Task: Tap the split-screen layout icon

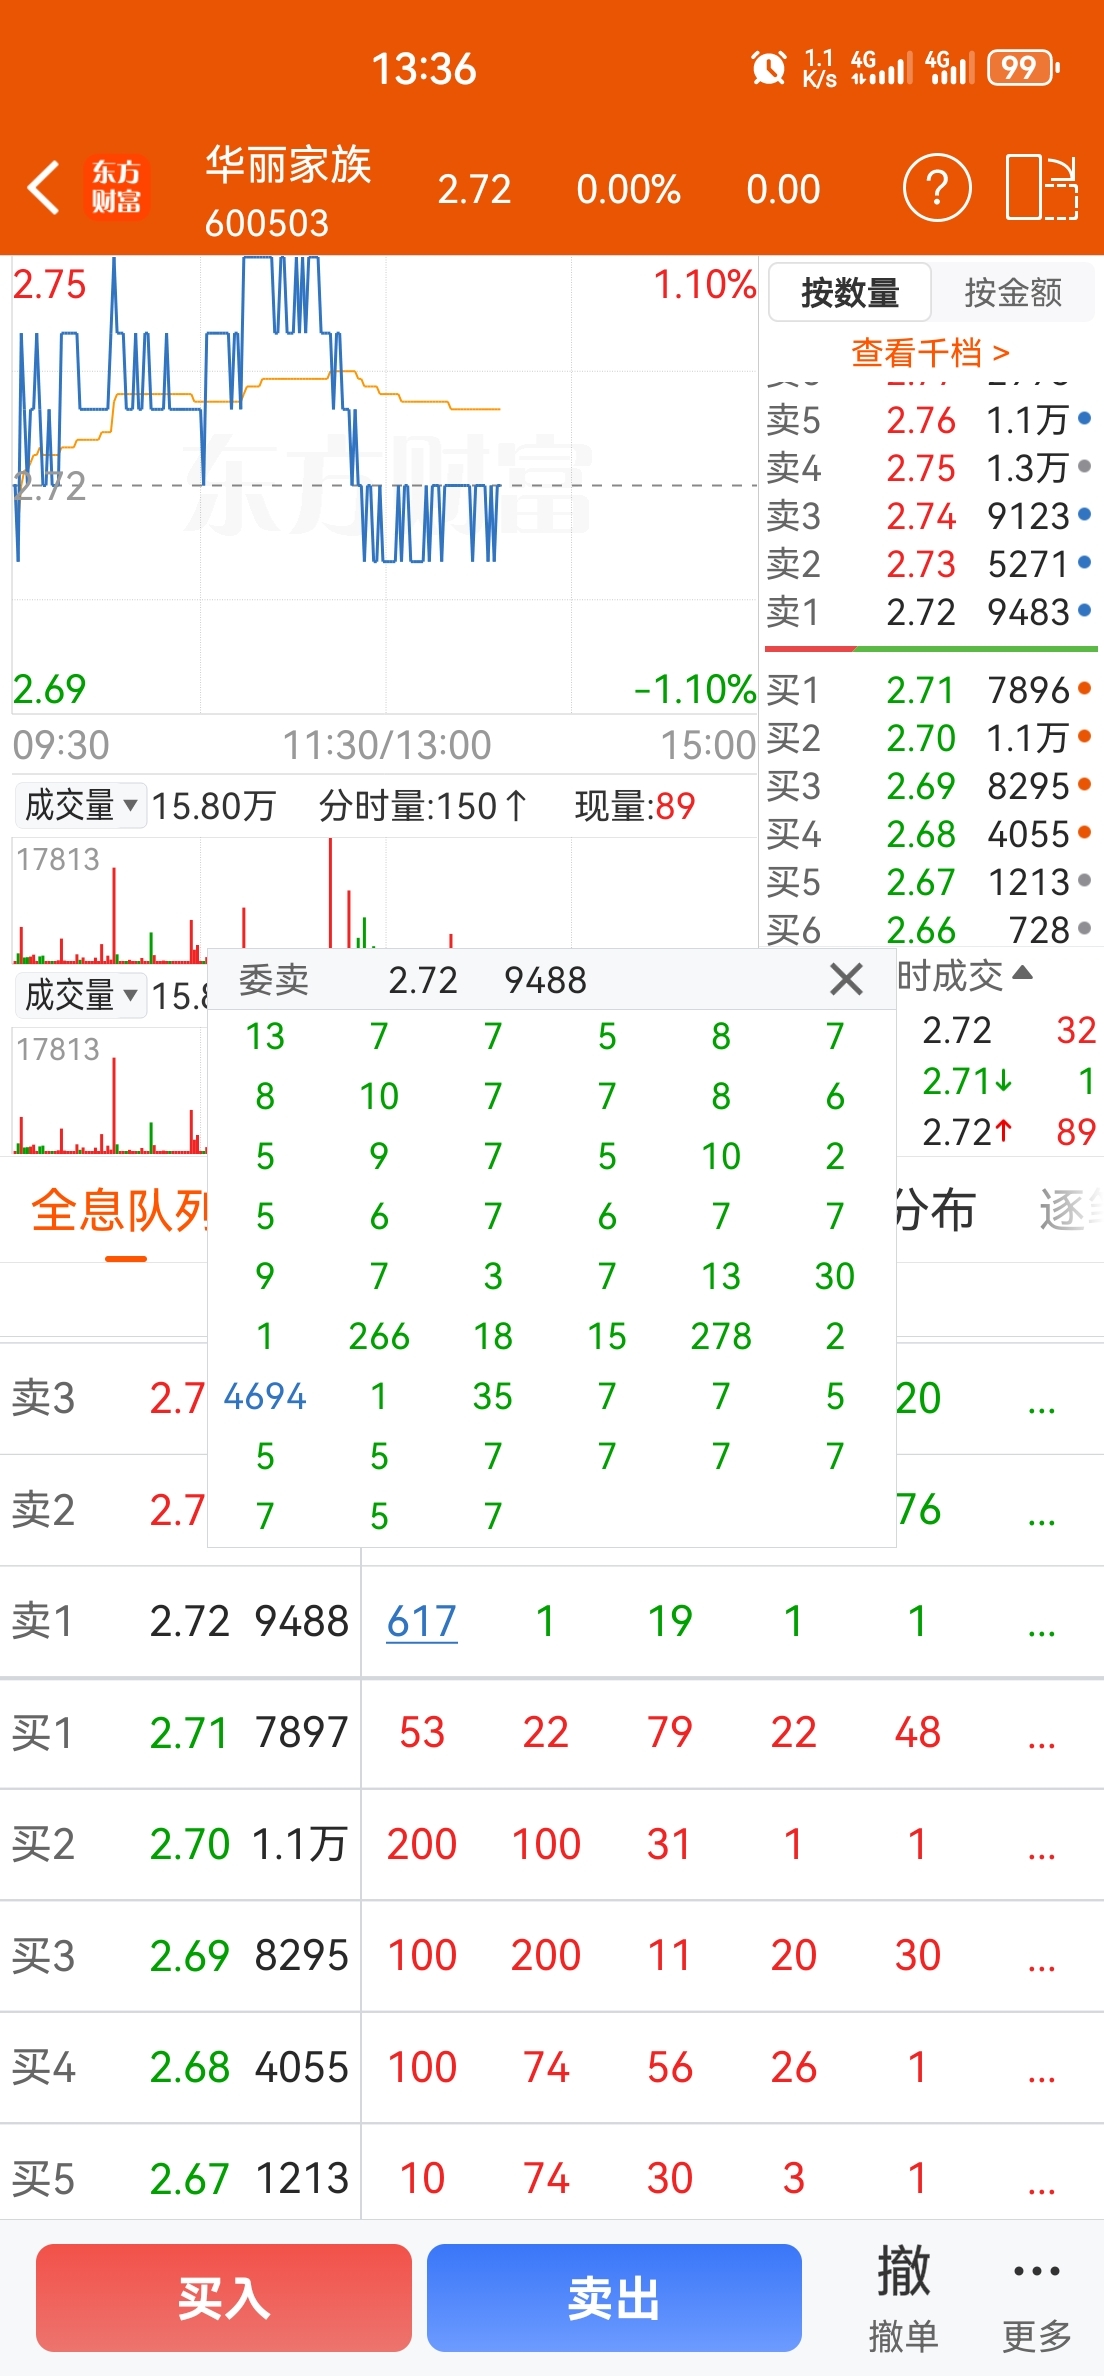Action: [1042, 187]
